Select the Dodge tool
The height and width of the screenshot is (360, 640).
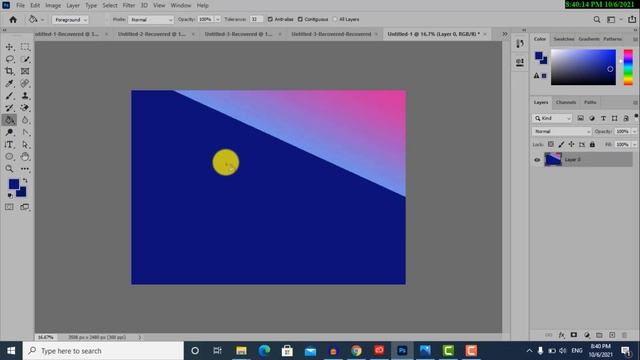coord(9,132)
